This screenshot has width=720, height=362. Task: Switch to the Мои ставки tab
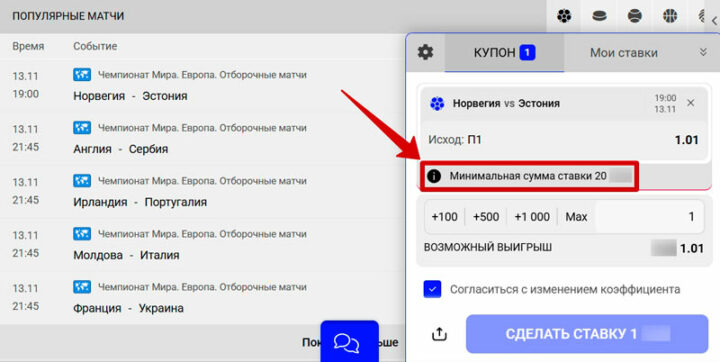click(x=624, y=53)
